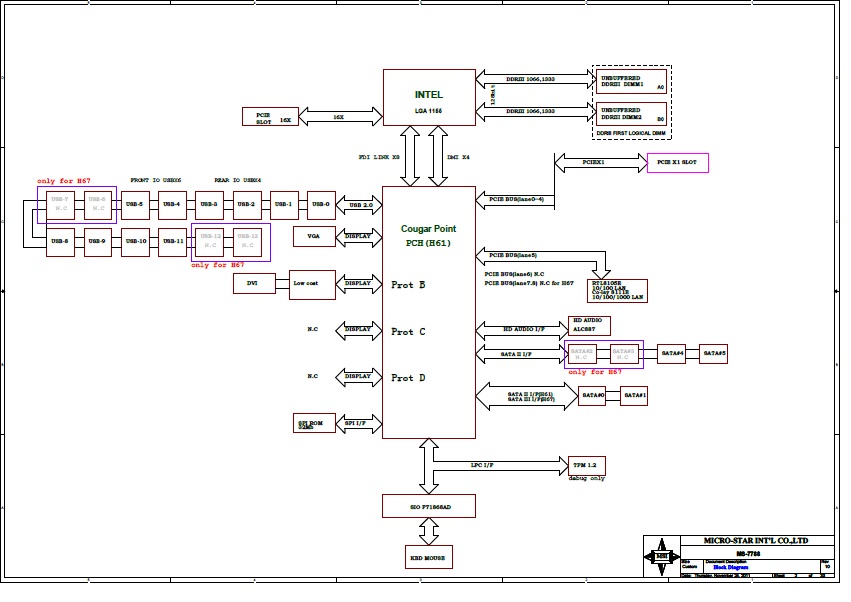Select the DVI block
This screenshot has width=851, height=602.
(253, 284)
